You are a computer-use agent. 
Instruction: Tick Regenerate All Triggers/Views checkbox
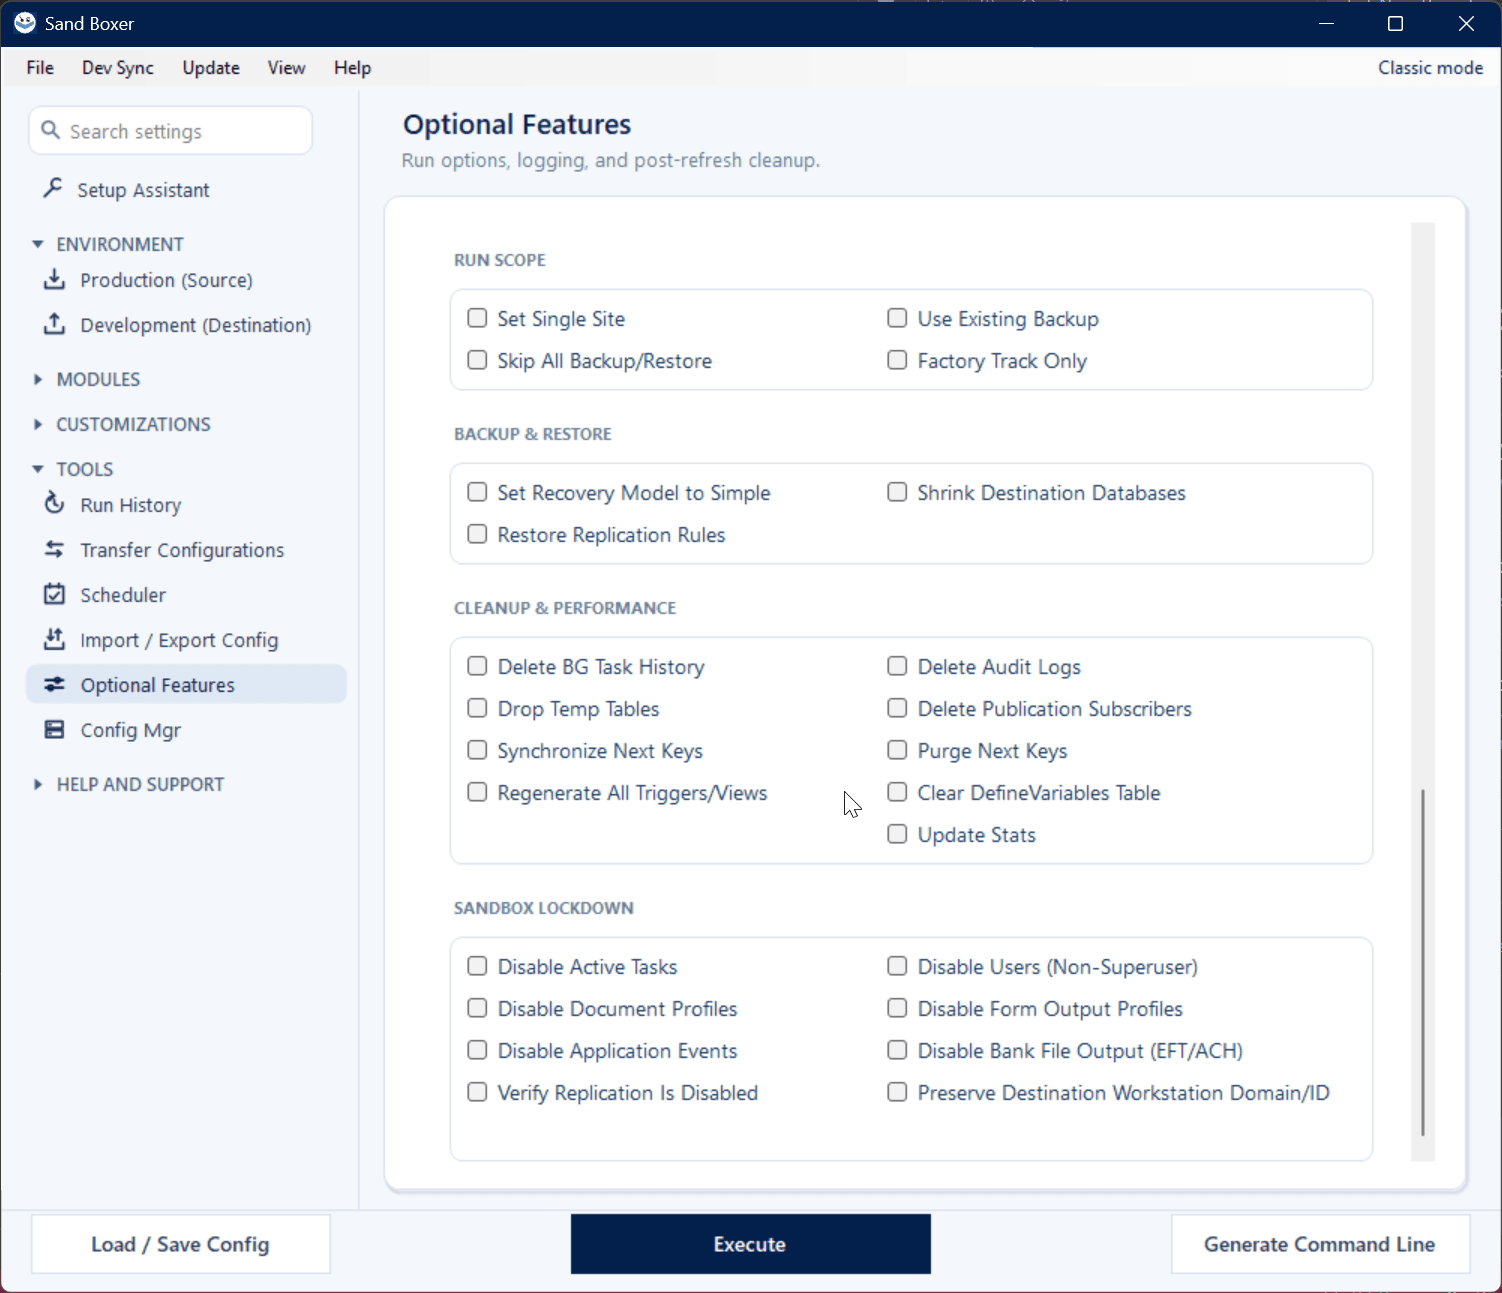point(477,792)
